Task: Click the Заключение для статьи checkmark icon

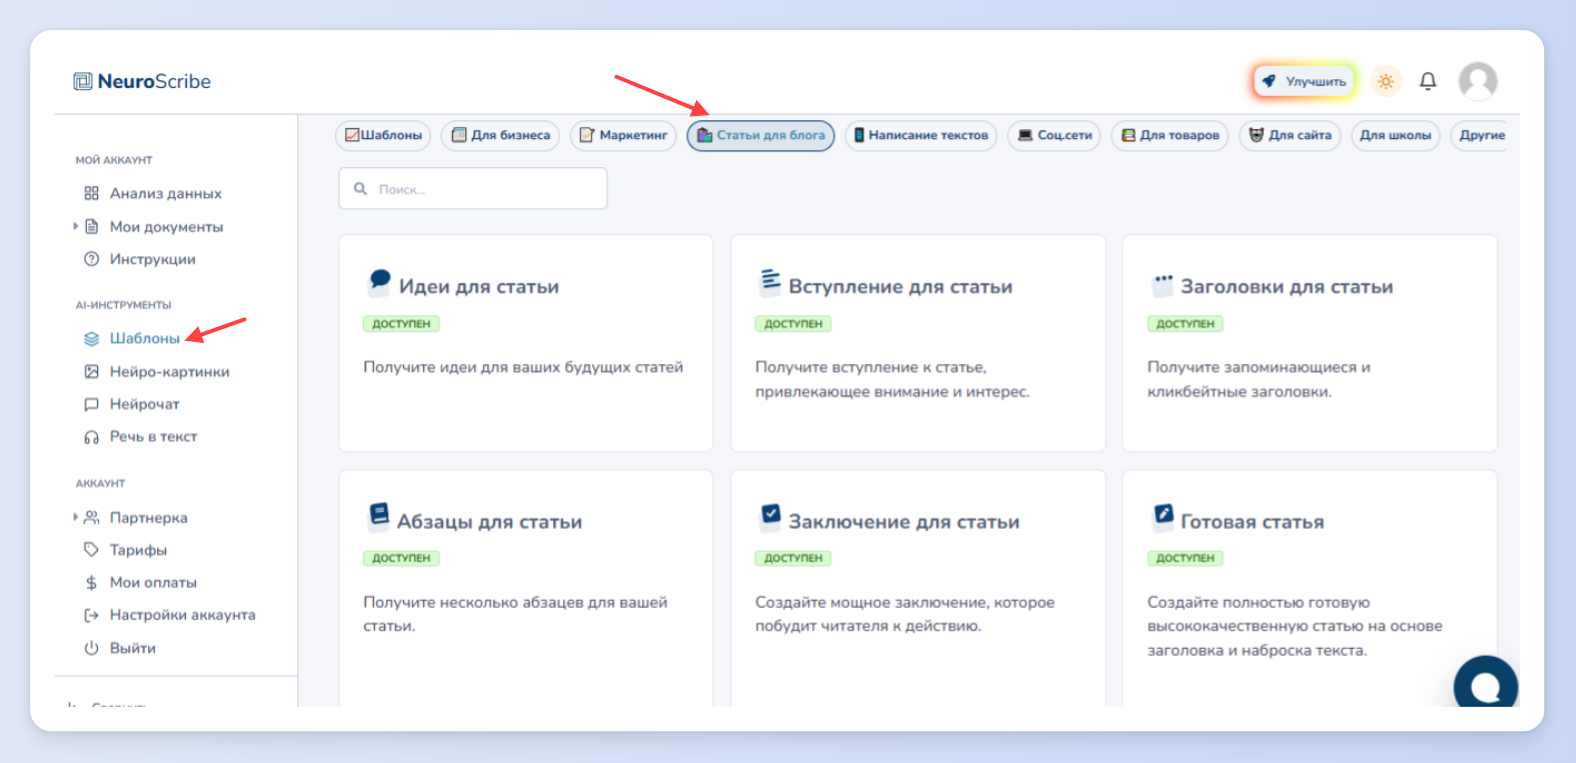Action: [771, 515]
